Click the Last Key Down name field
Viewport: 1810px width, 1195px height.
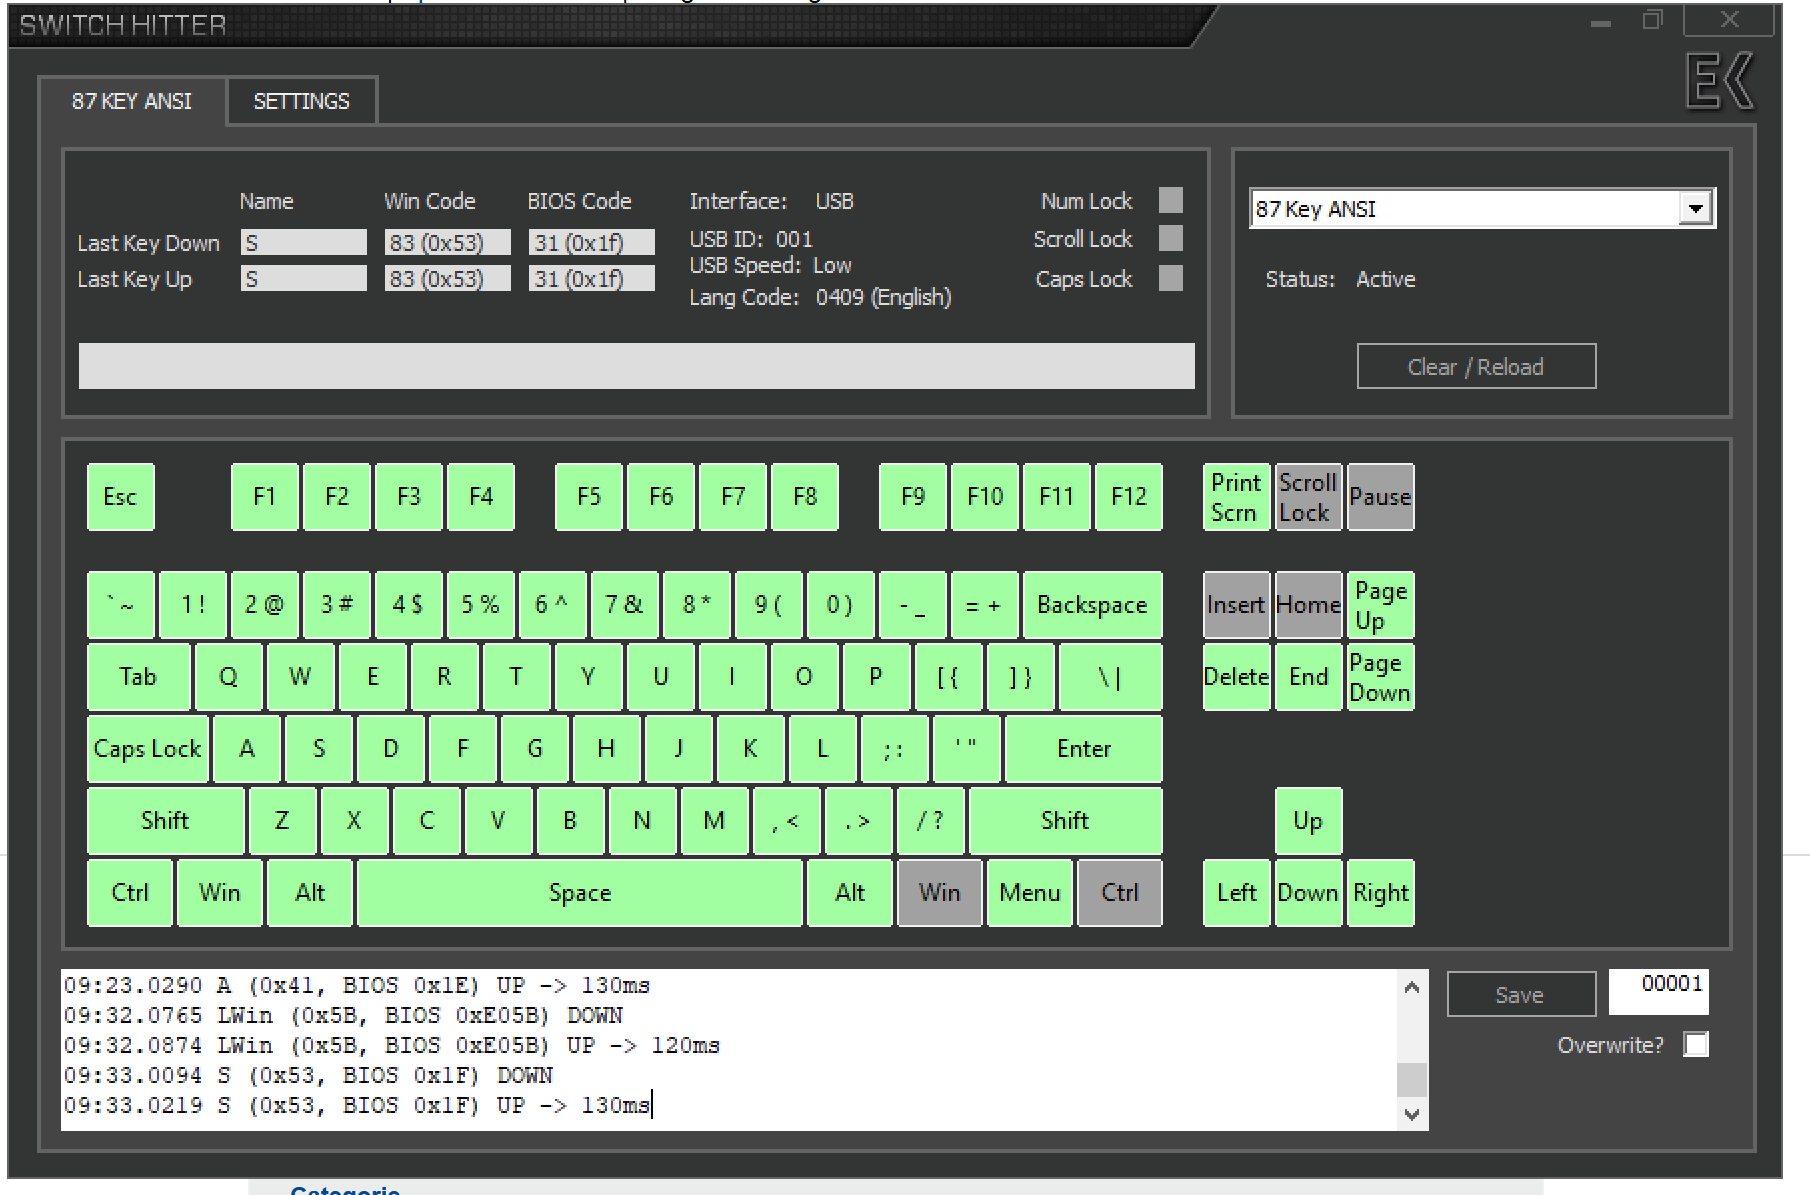coord(304,243)
